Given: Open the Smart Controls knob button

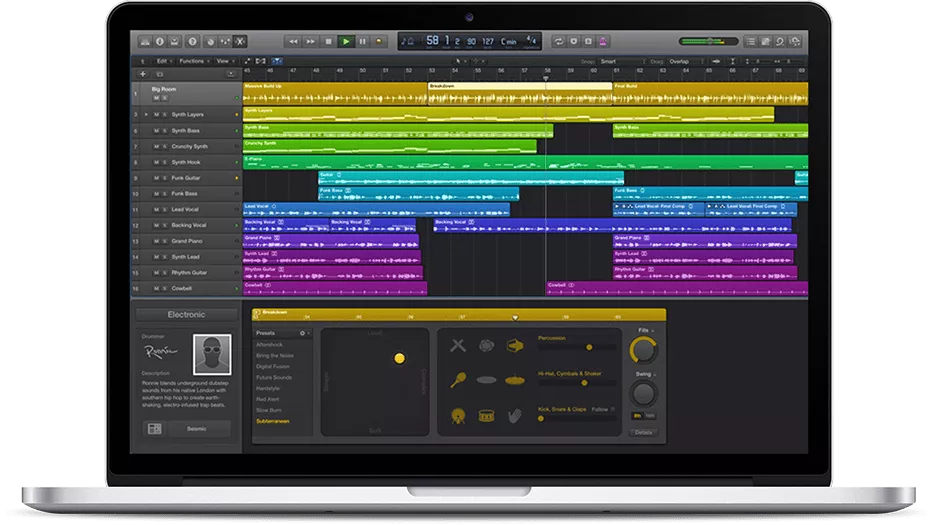Looking at the screenshot, I should pos(210,42).
